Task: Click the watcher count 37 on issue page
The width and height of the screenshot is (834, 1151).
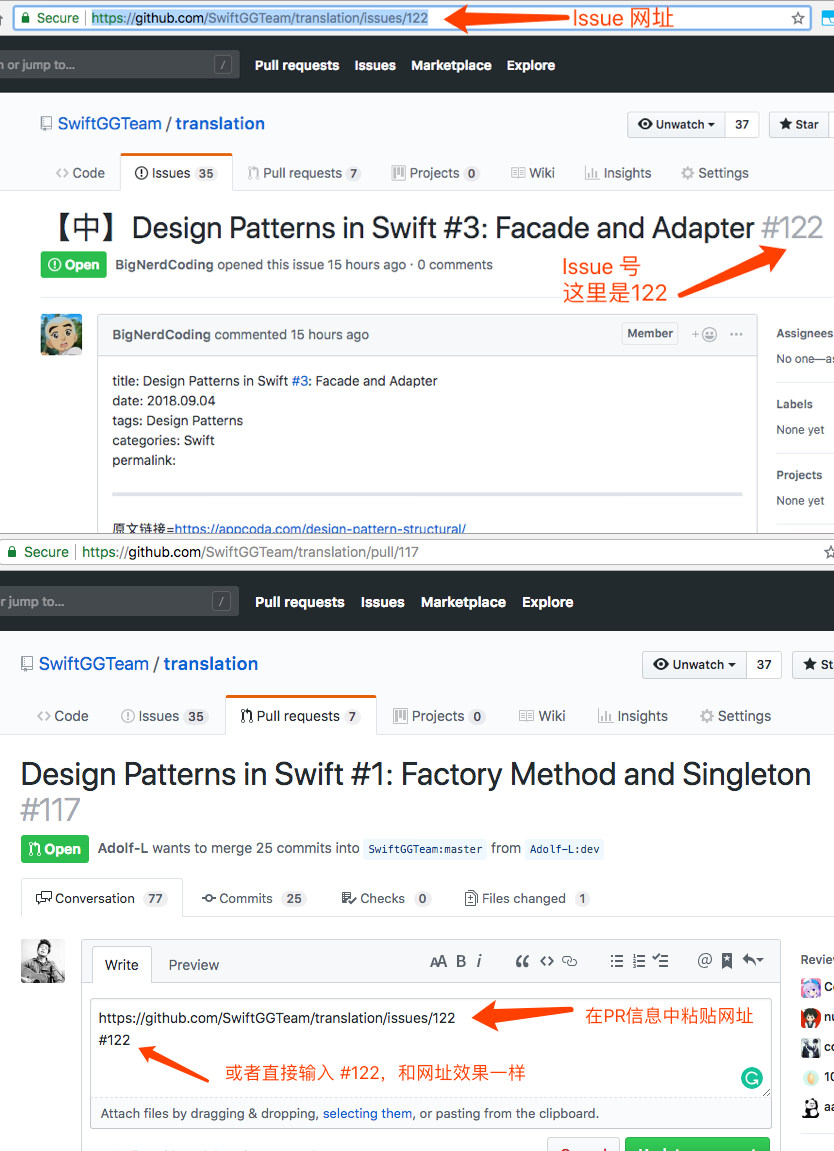Action: 742,125
